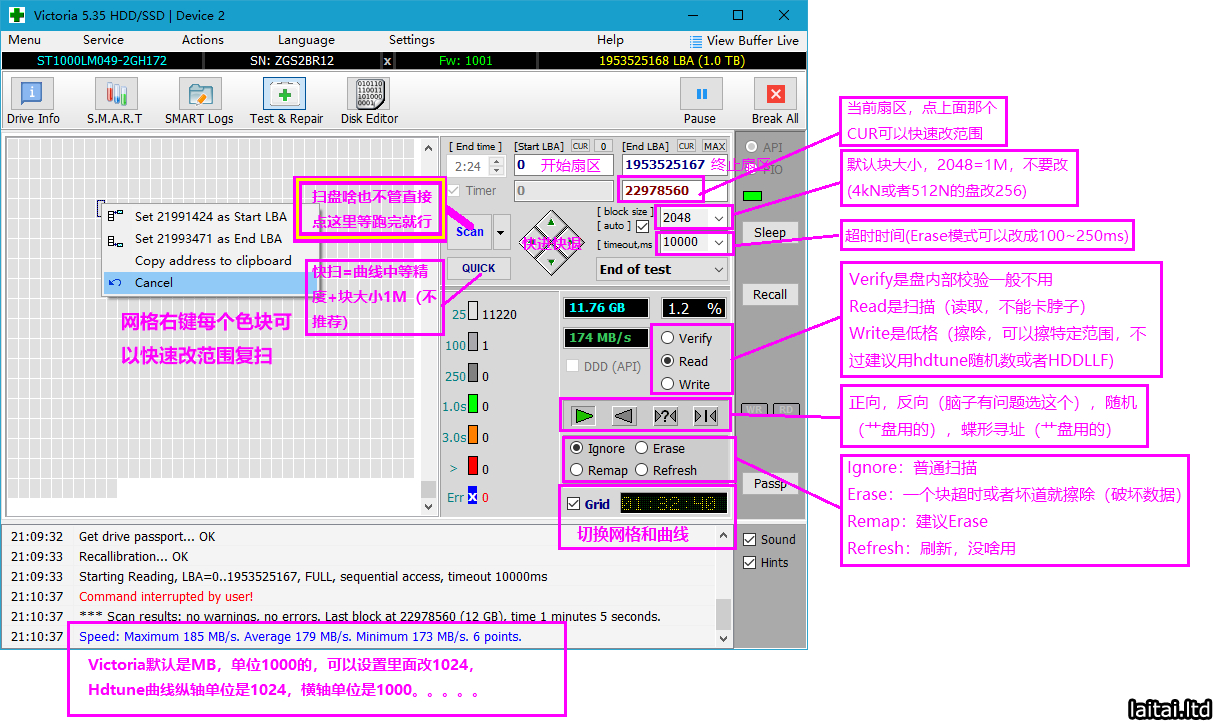Launch the Disk Editor tool
This screenshot has height=726, width=1218.
(x=369, y=103)
